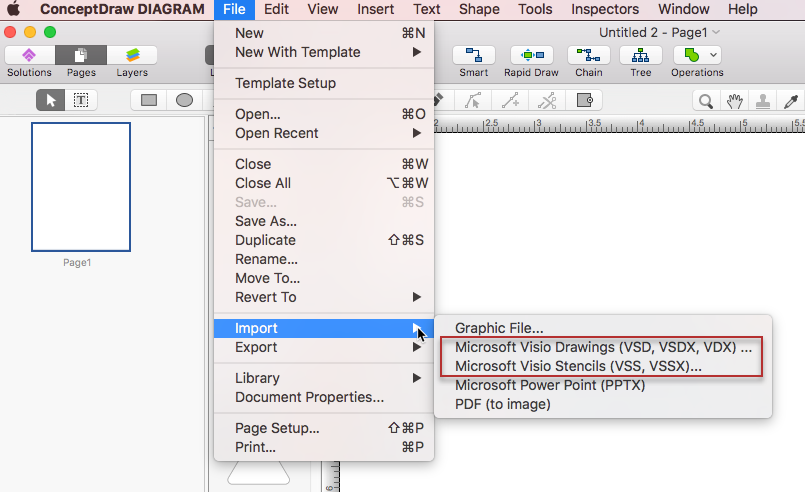The image size is (805, 492).
Task: Click the Chain connection icon
Action: click(x=588, y=55)
